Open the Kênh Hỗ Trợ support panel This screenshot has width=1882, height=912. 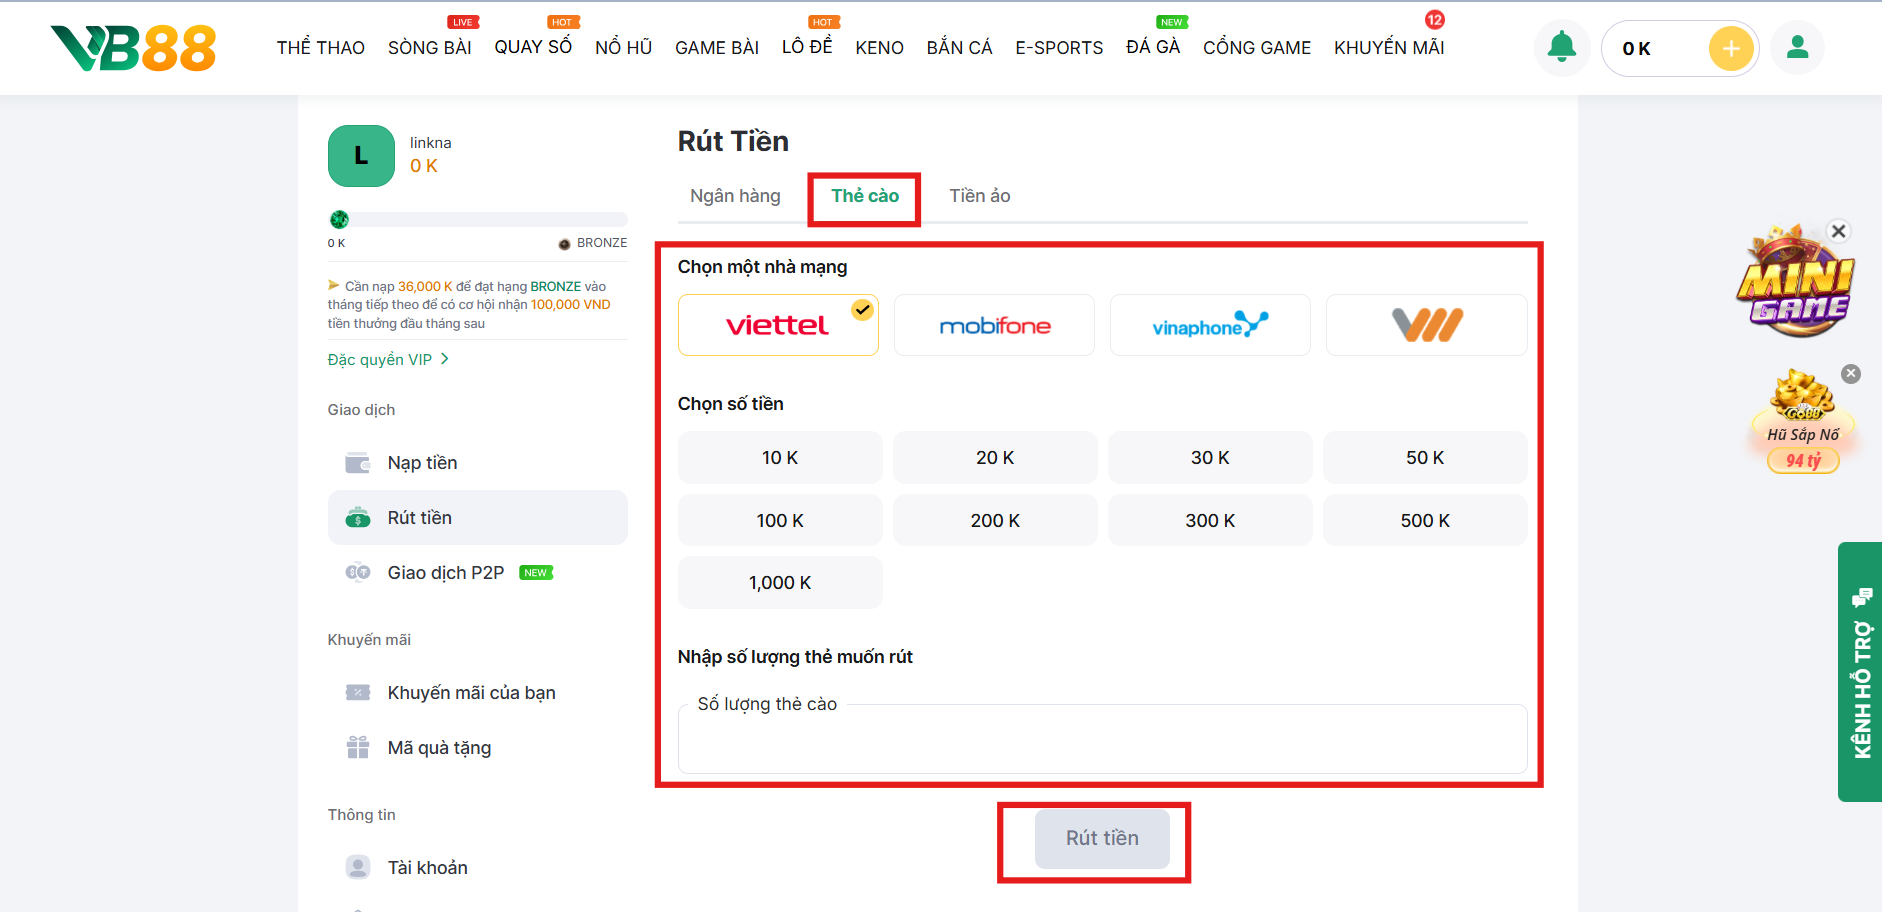(x=1860, y=672)
